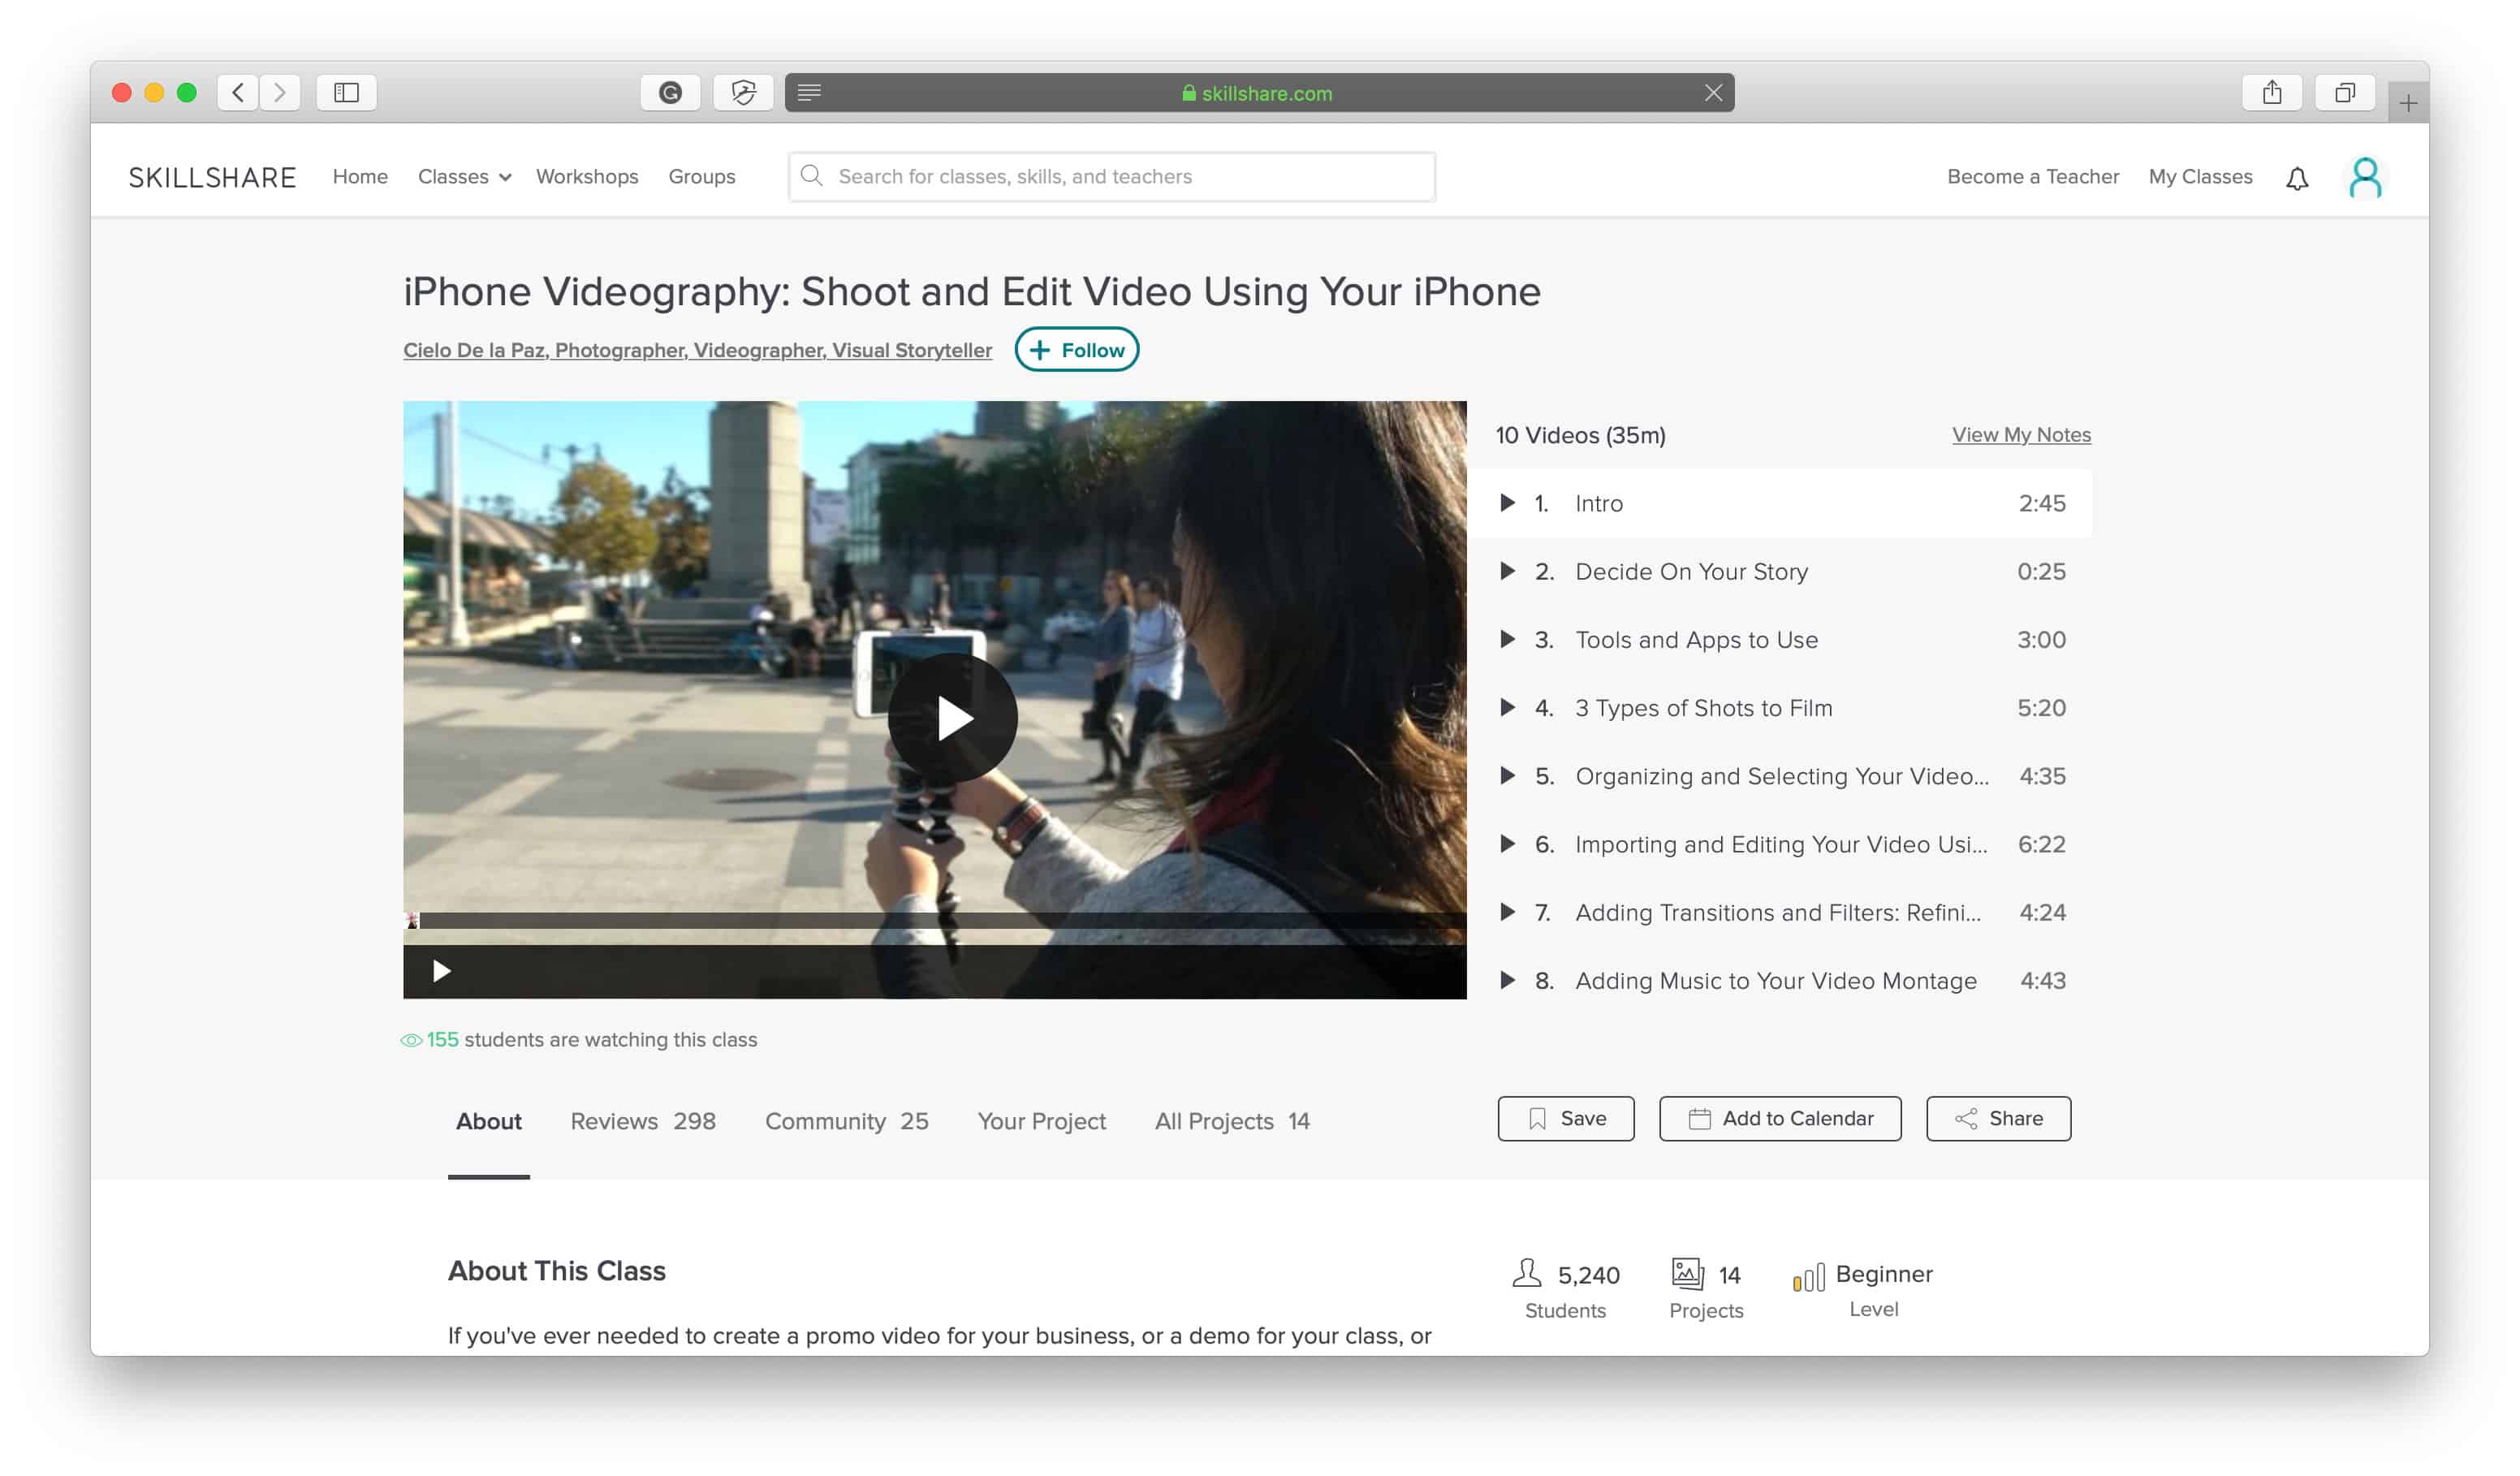Open View My Notes link

2021,434
